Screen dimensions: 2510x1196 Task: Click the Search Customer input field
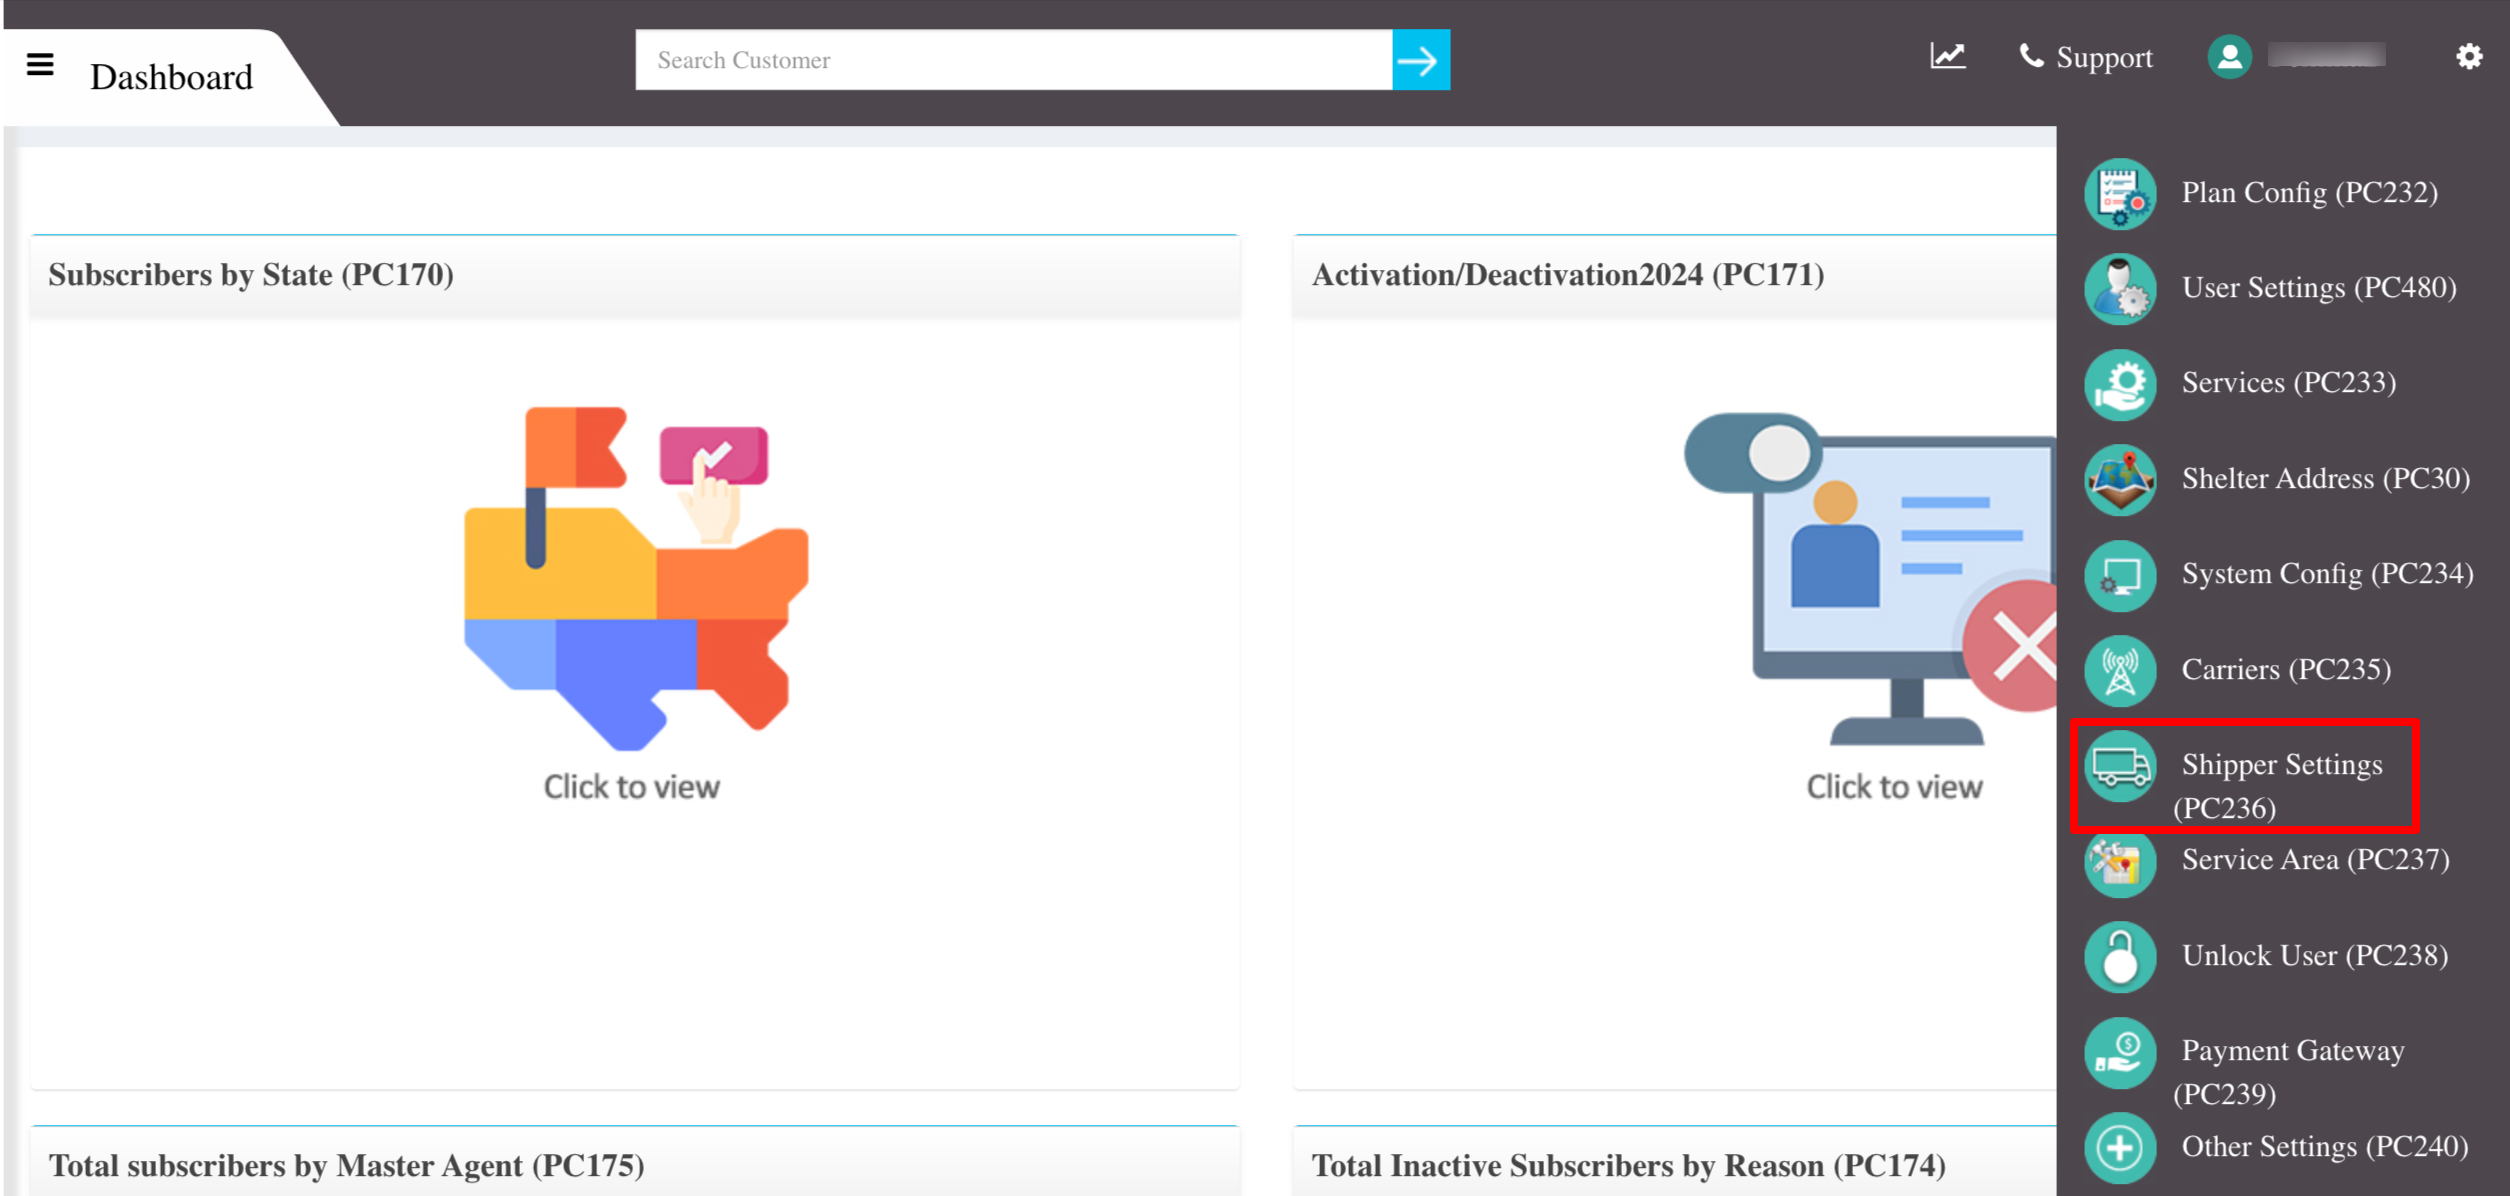1014,60
